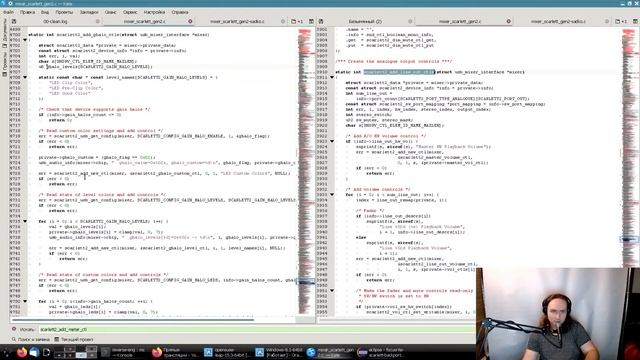The height and width of the screenshot is (360, 640).
Task: Close right pane mixer_scarlett_gen2-sadko.c tab
Action: point(607,21)
